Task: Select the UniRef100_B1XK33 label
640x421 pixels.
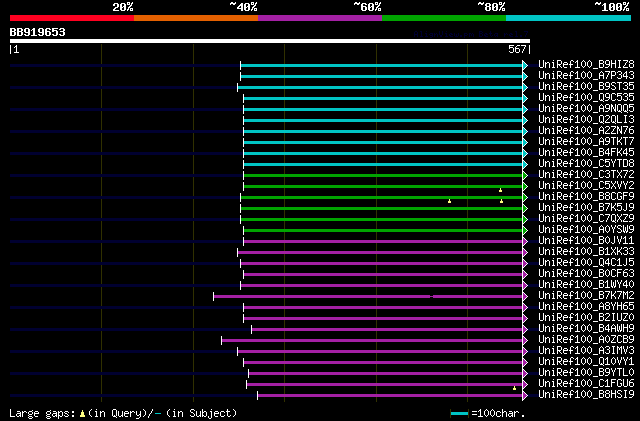Action: [586, 252]
